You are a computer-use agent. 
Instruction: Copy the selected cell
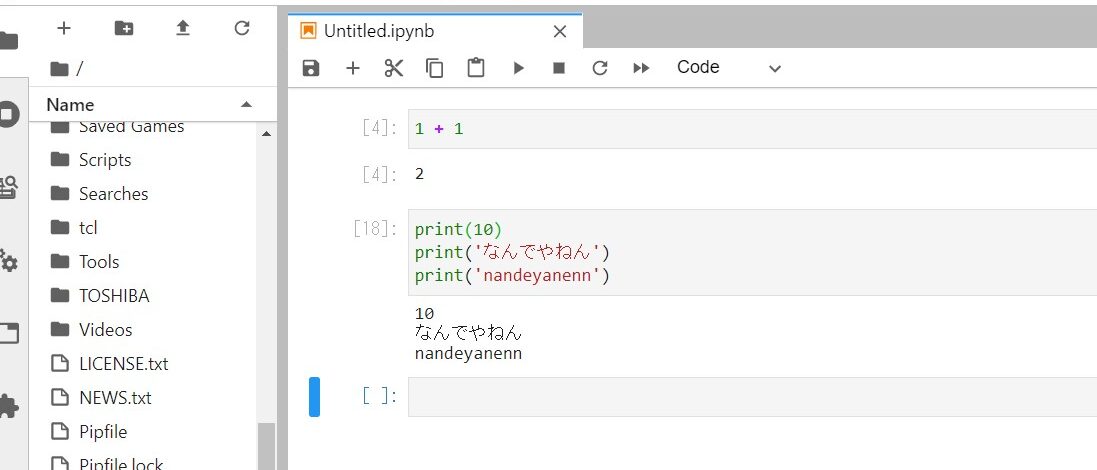[x=434, y=68]
